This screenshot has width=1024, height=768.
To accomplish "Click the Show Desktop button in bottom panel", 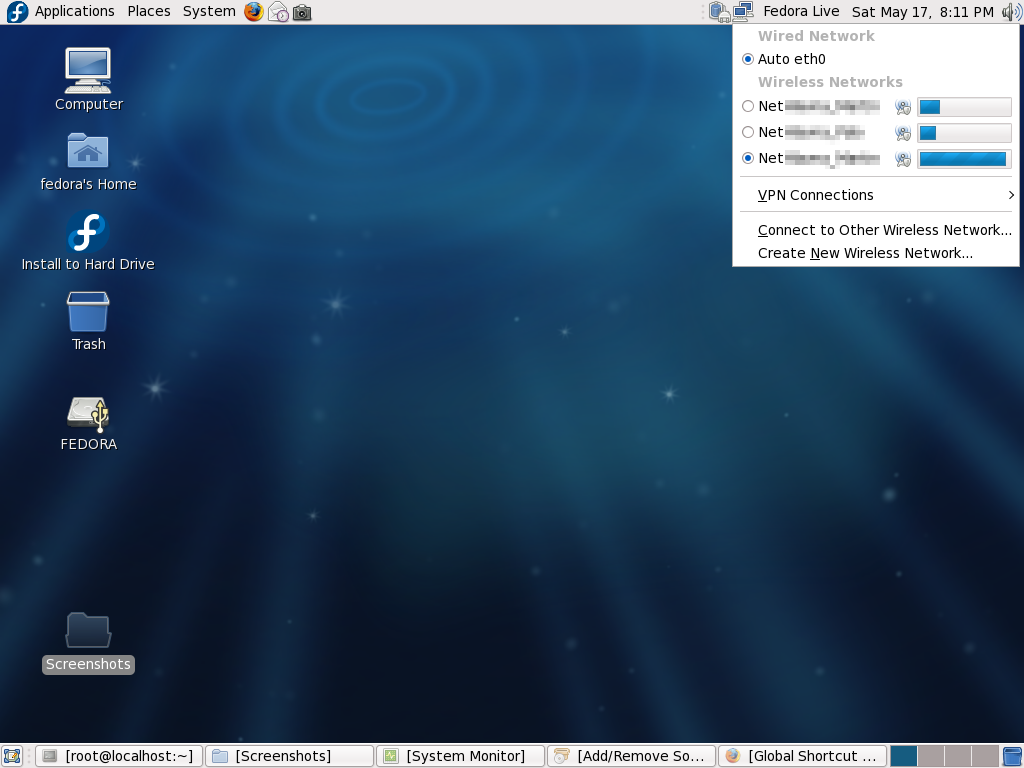I will (x=12, y=756).
